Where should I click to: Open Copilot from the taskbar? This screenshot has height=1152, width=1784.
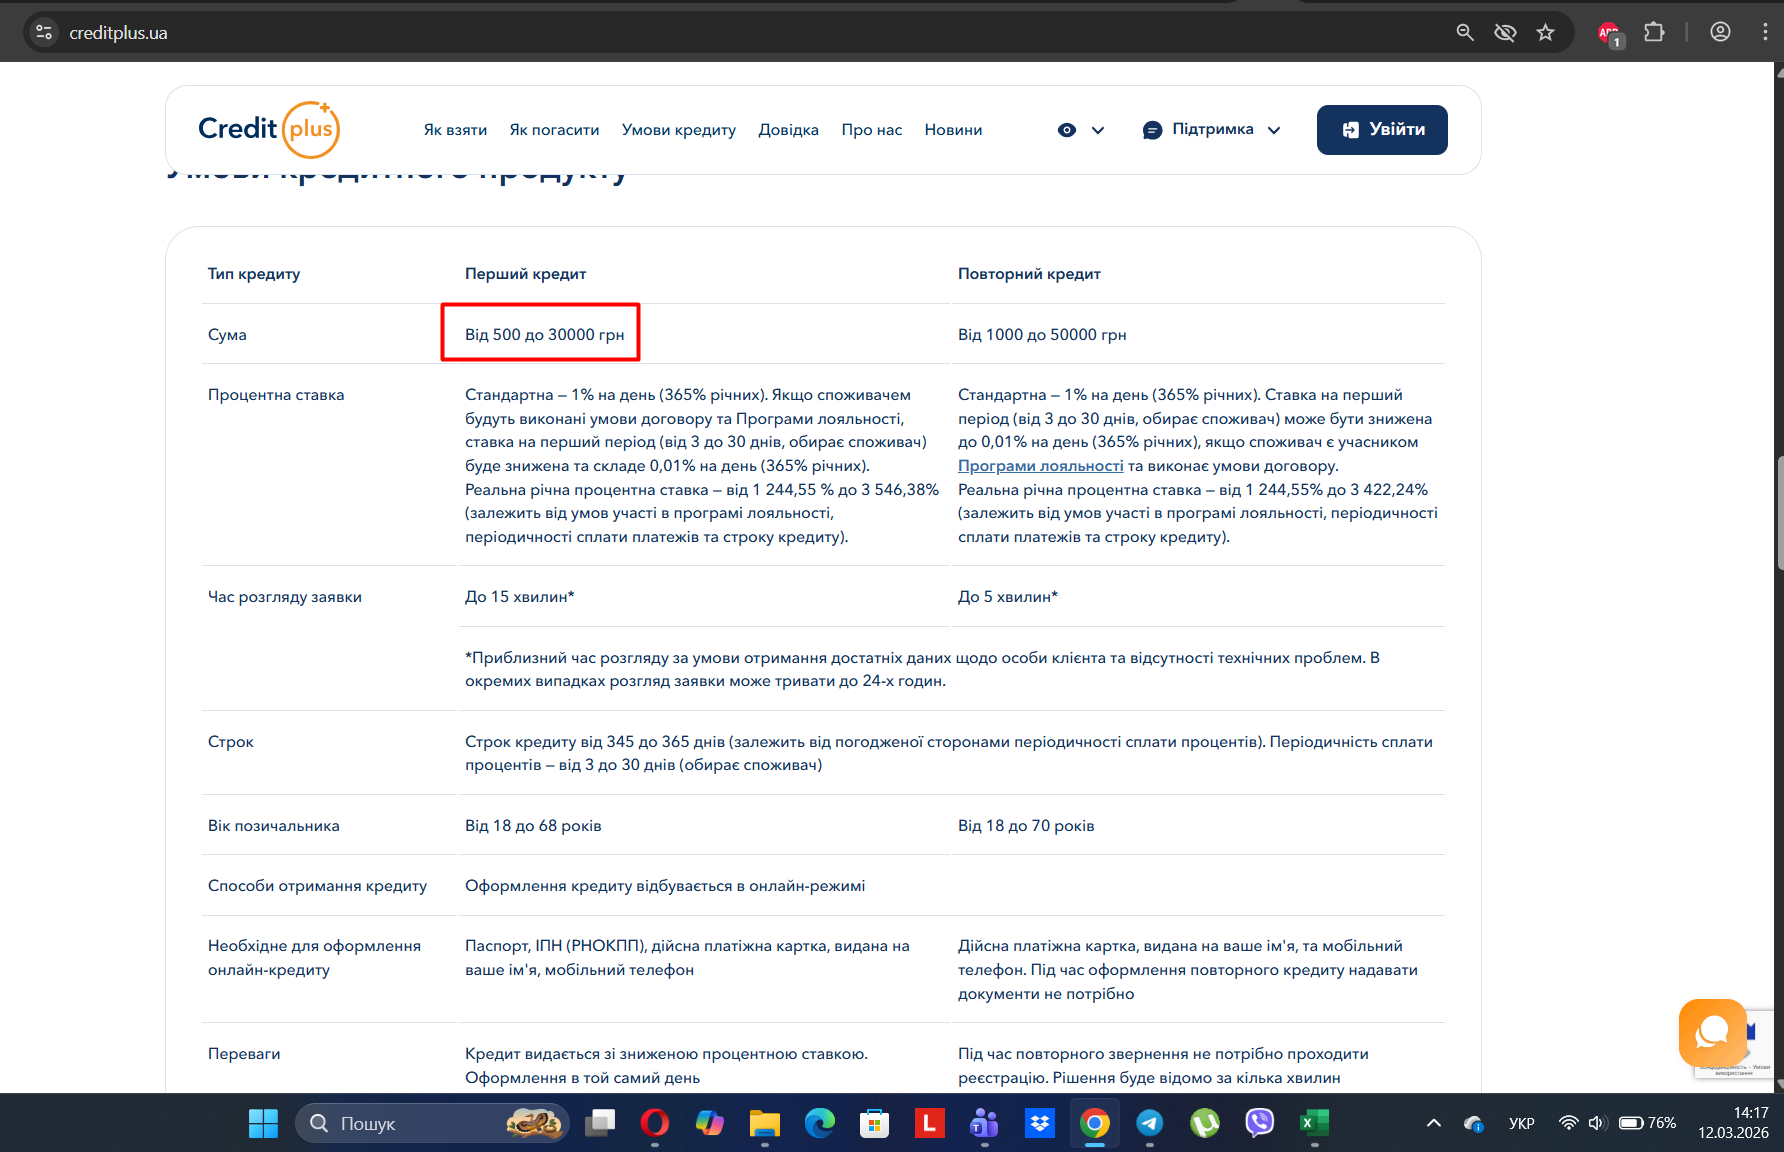click(710, 1123)
